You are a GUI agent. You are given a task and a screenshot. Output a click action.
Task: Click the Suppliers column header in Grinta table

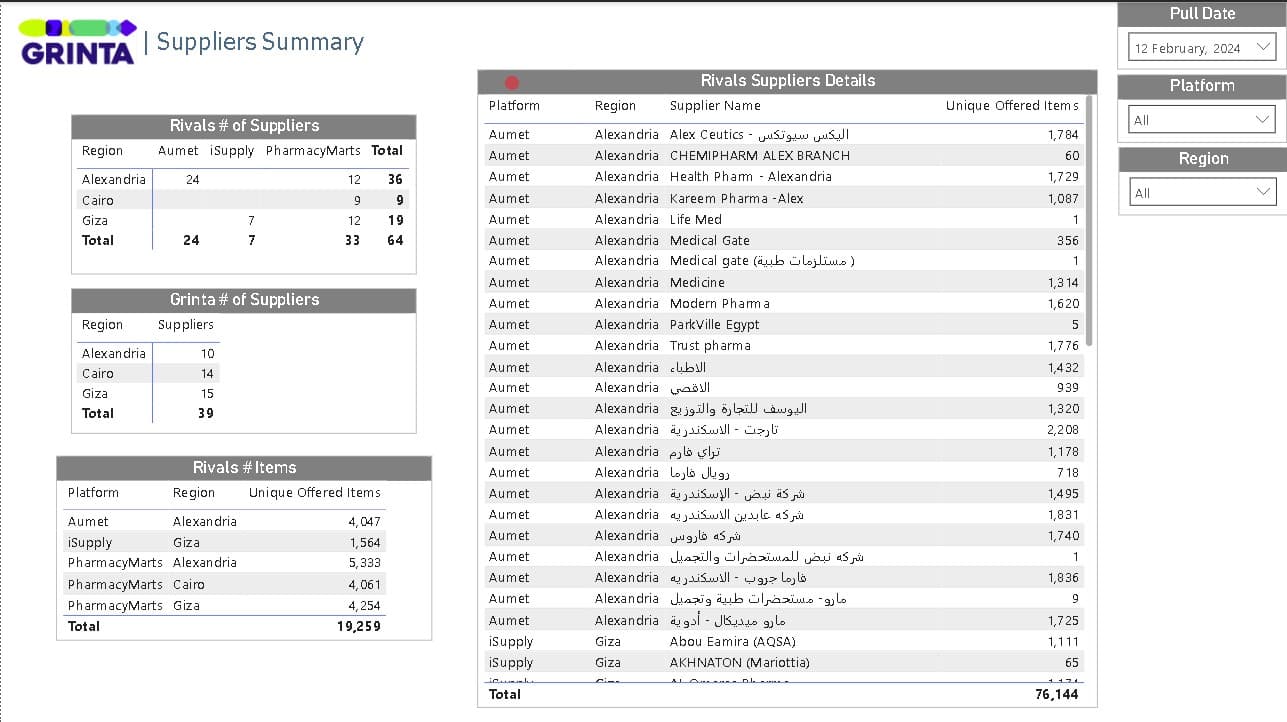coord(186,325)
